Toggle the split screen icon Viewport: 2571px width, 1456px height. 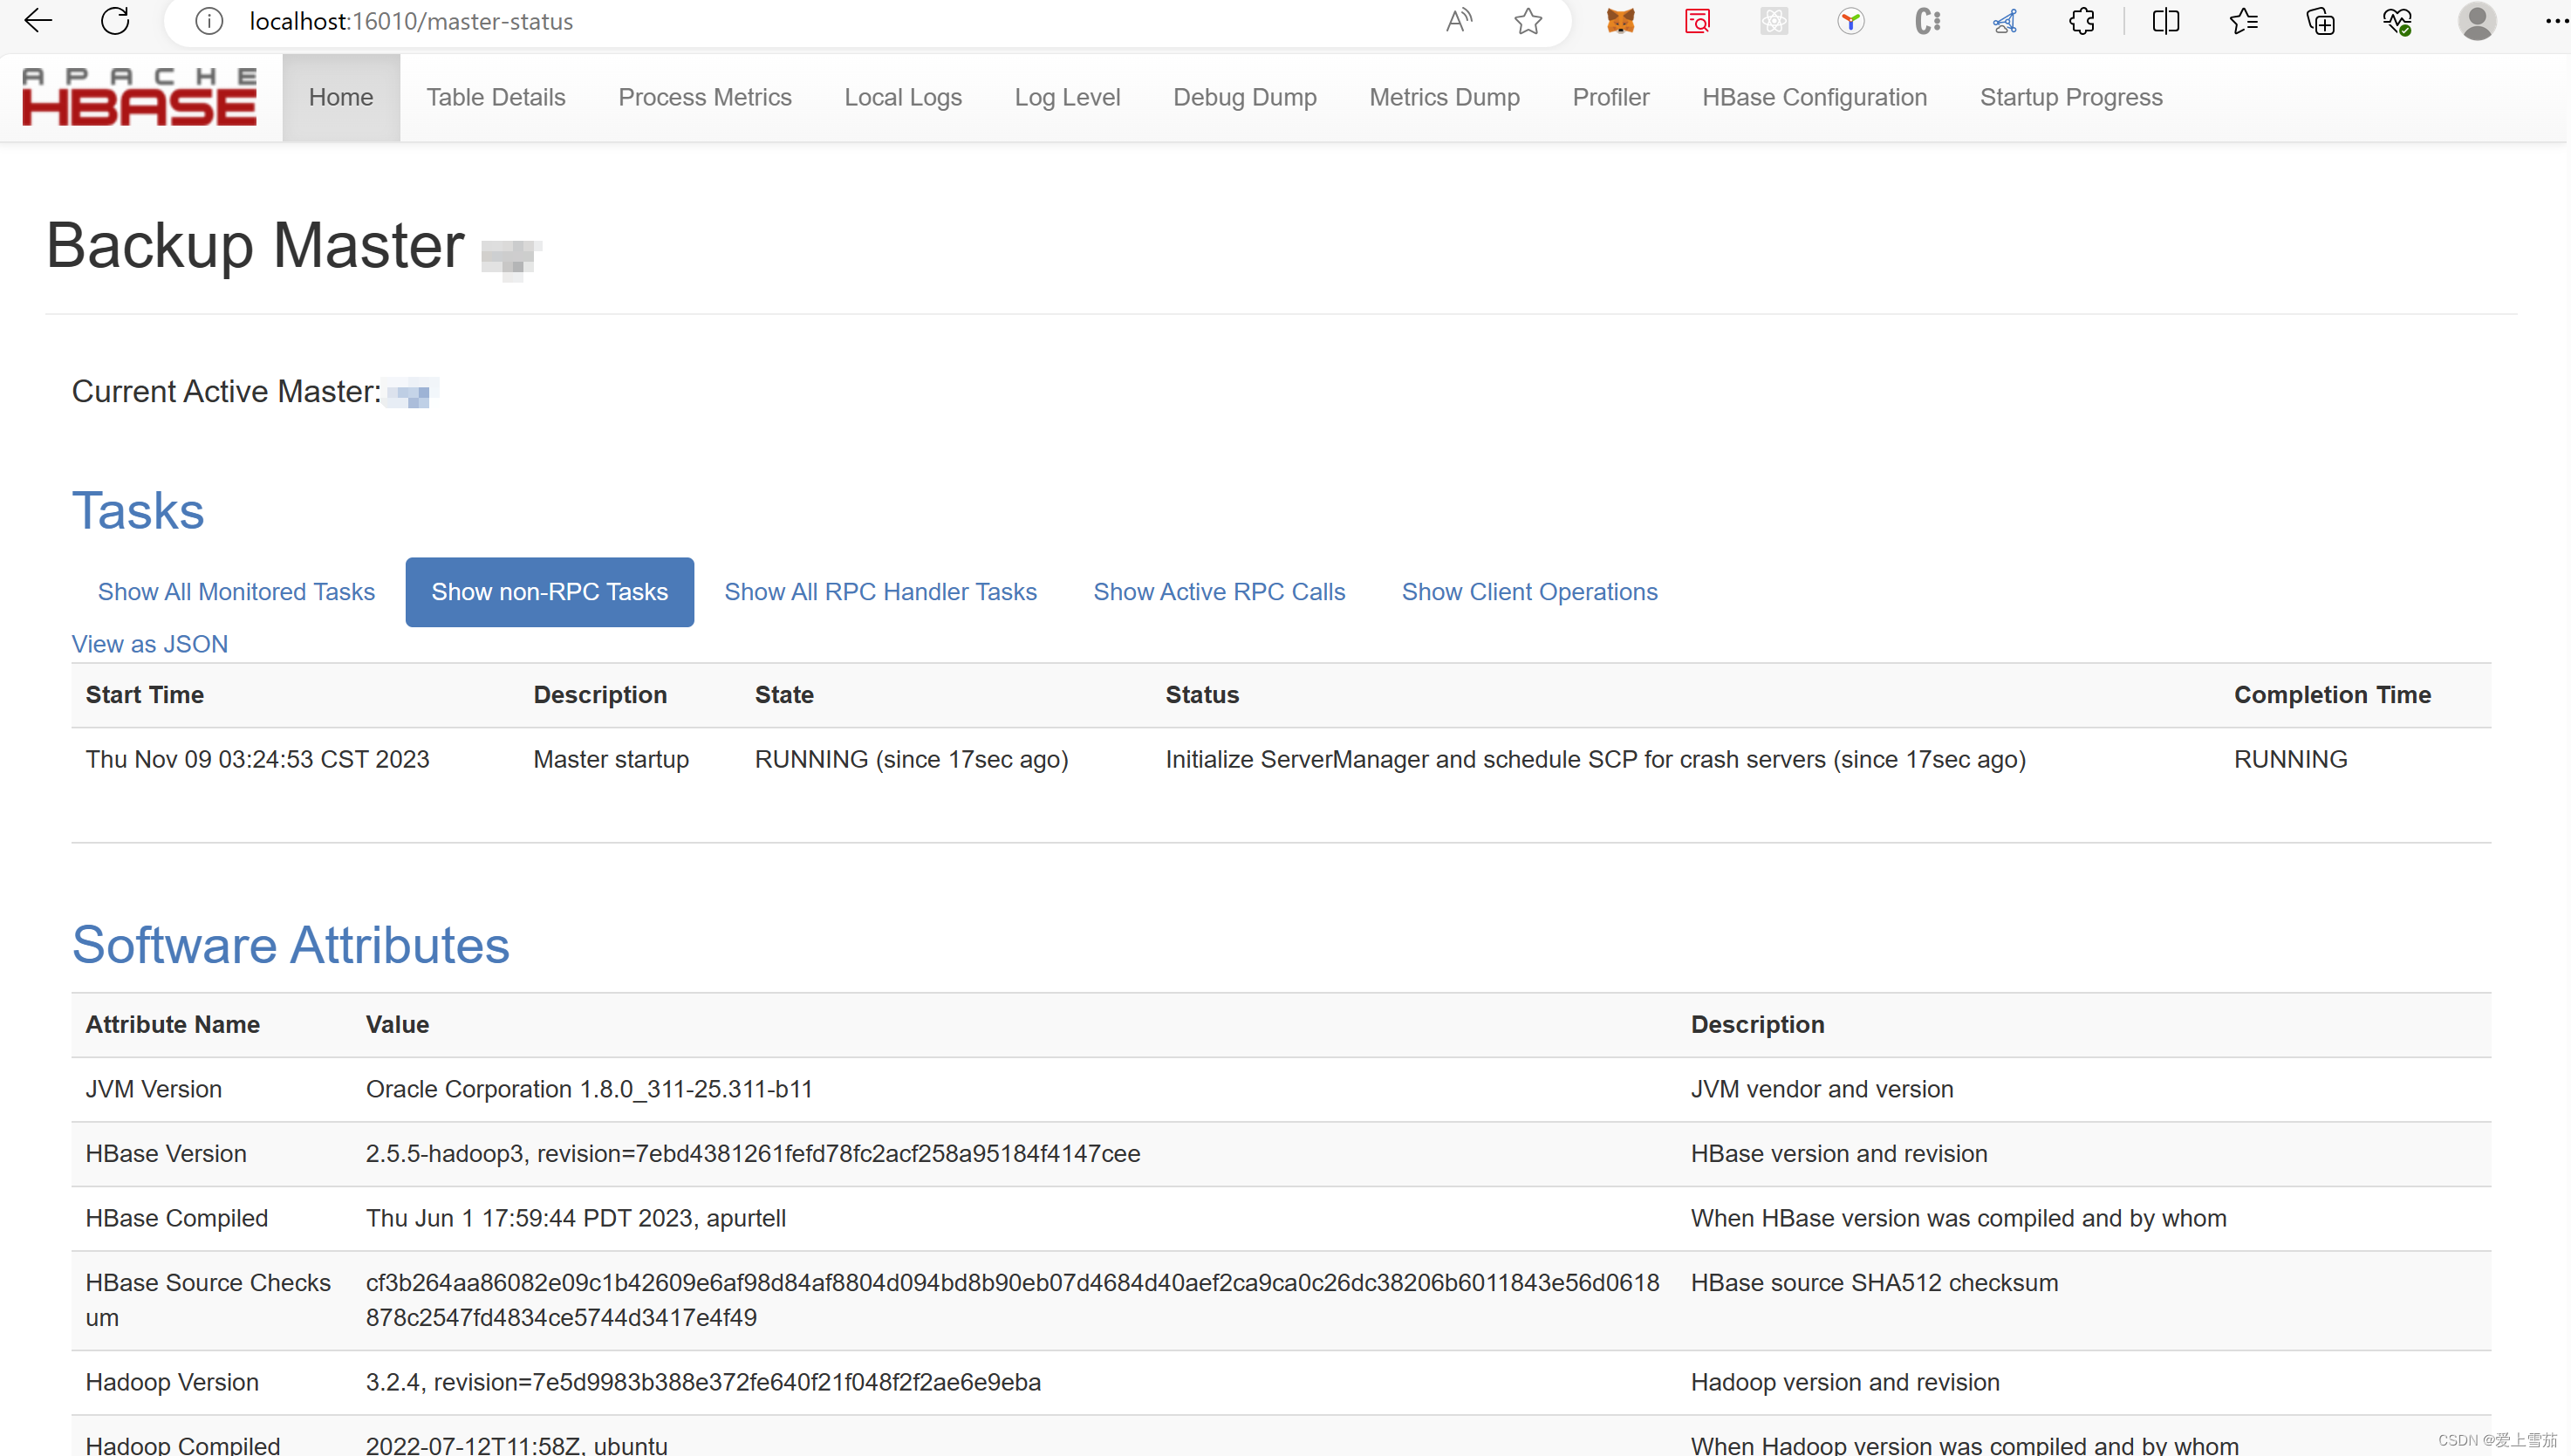(x=2165, y=21)
